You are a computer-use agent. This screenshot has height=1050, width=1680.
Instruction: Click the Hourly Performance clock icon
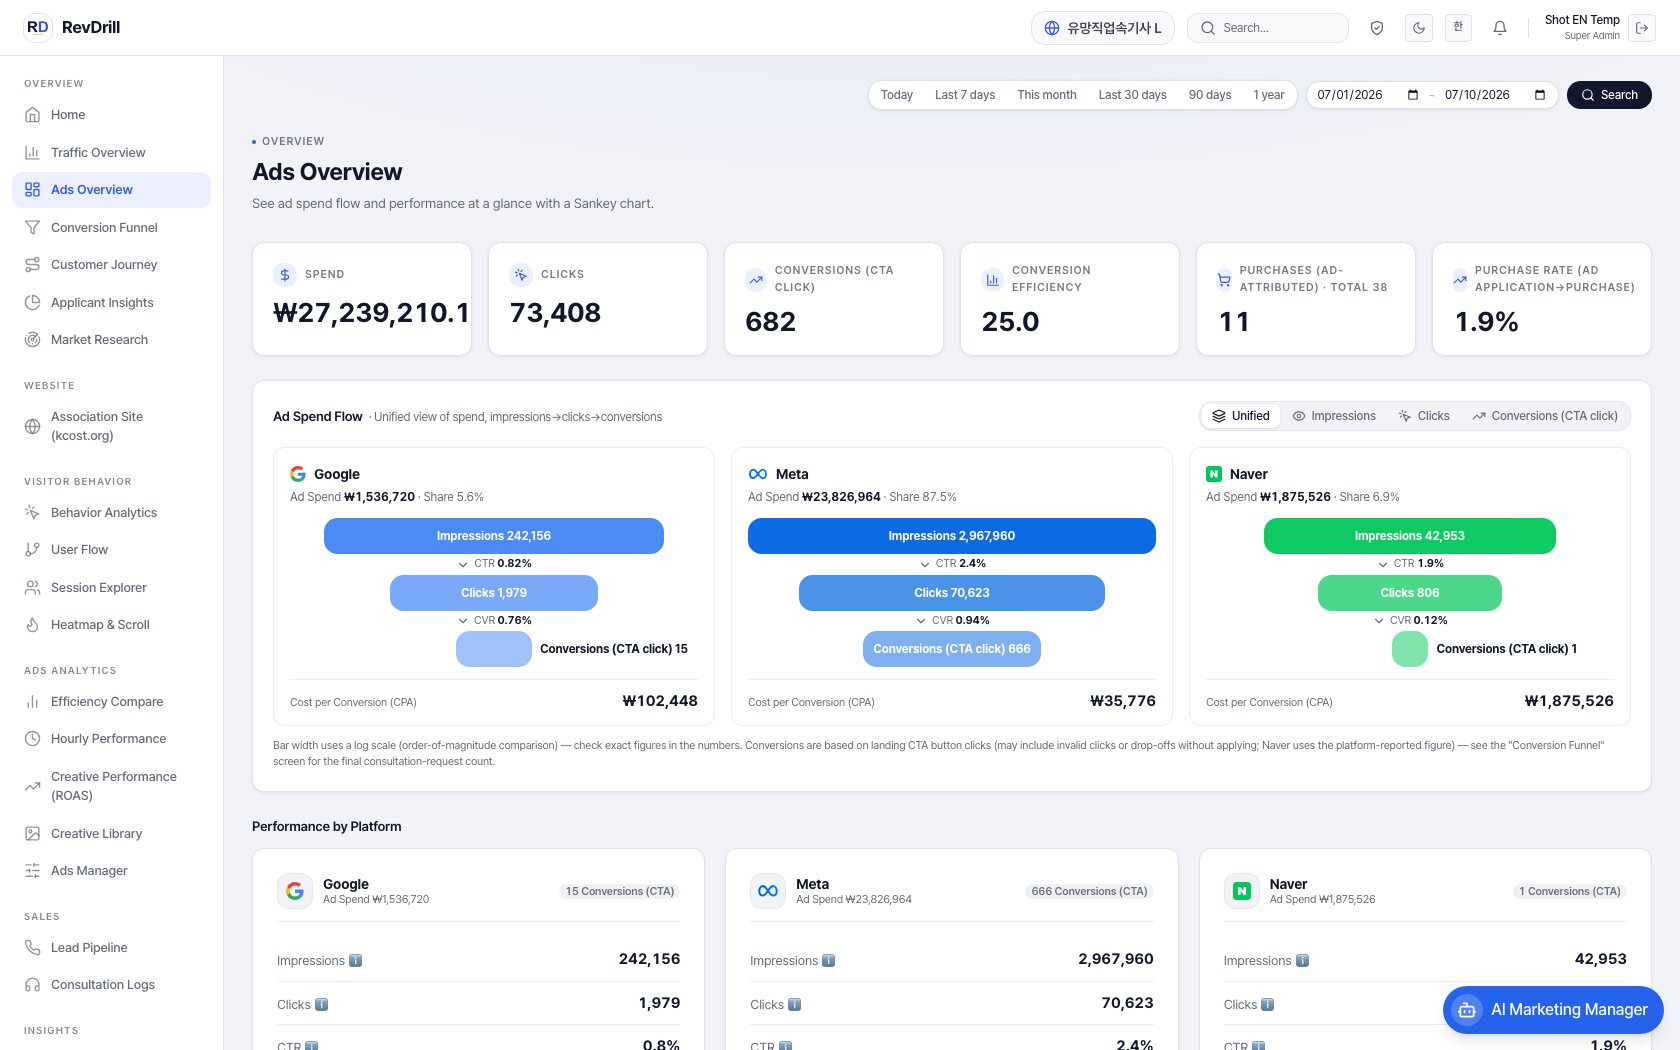32,739
